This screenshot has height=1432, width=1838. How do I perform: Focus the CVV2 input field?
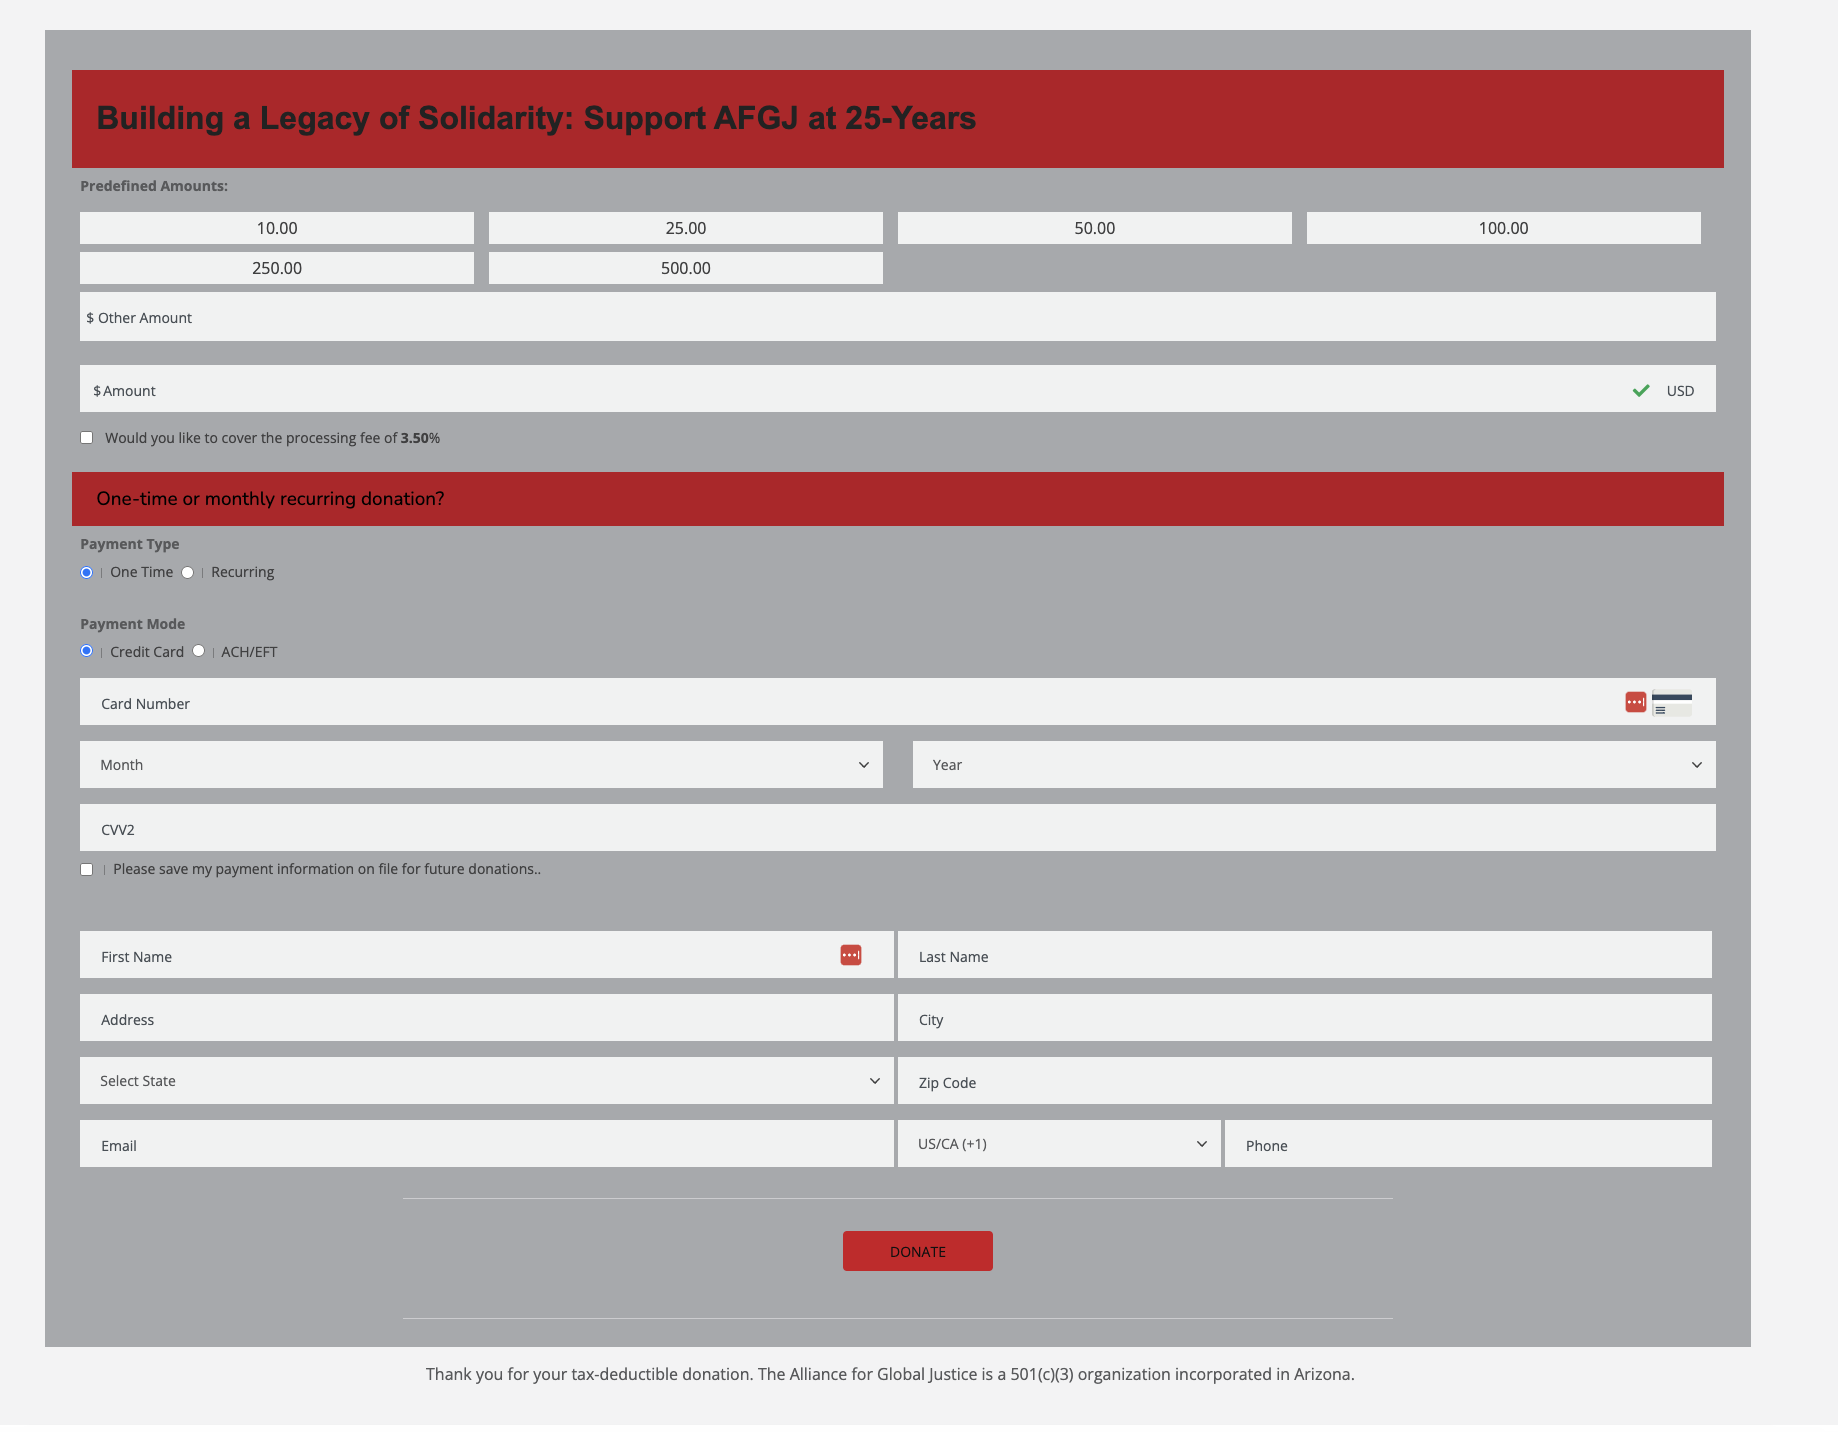[x=897, y=829]
